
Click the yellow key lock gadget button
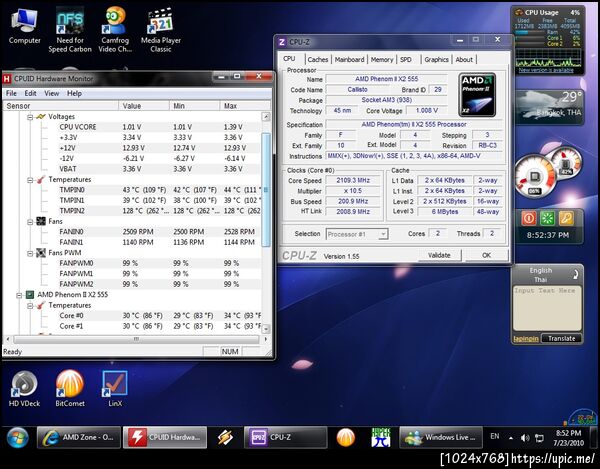(566, 218)
